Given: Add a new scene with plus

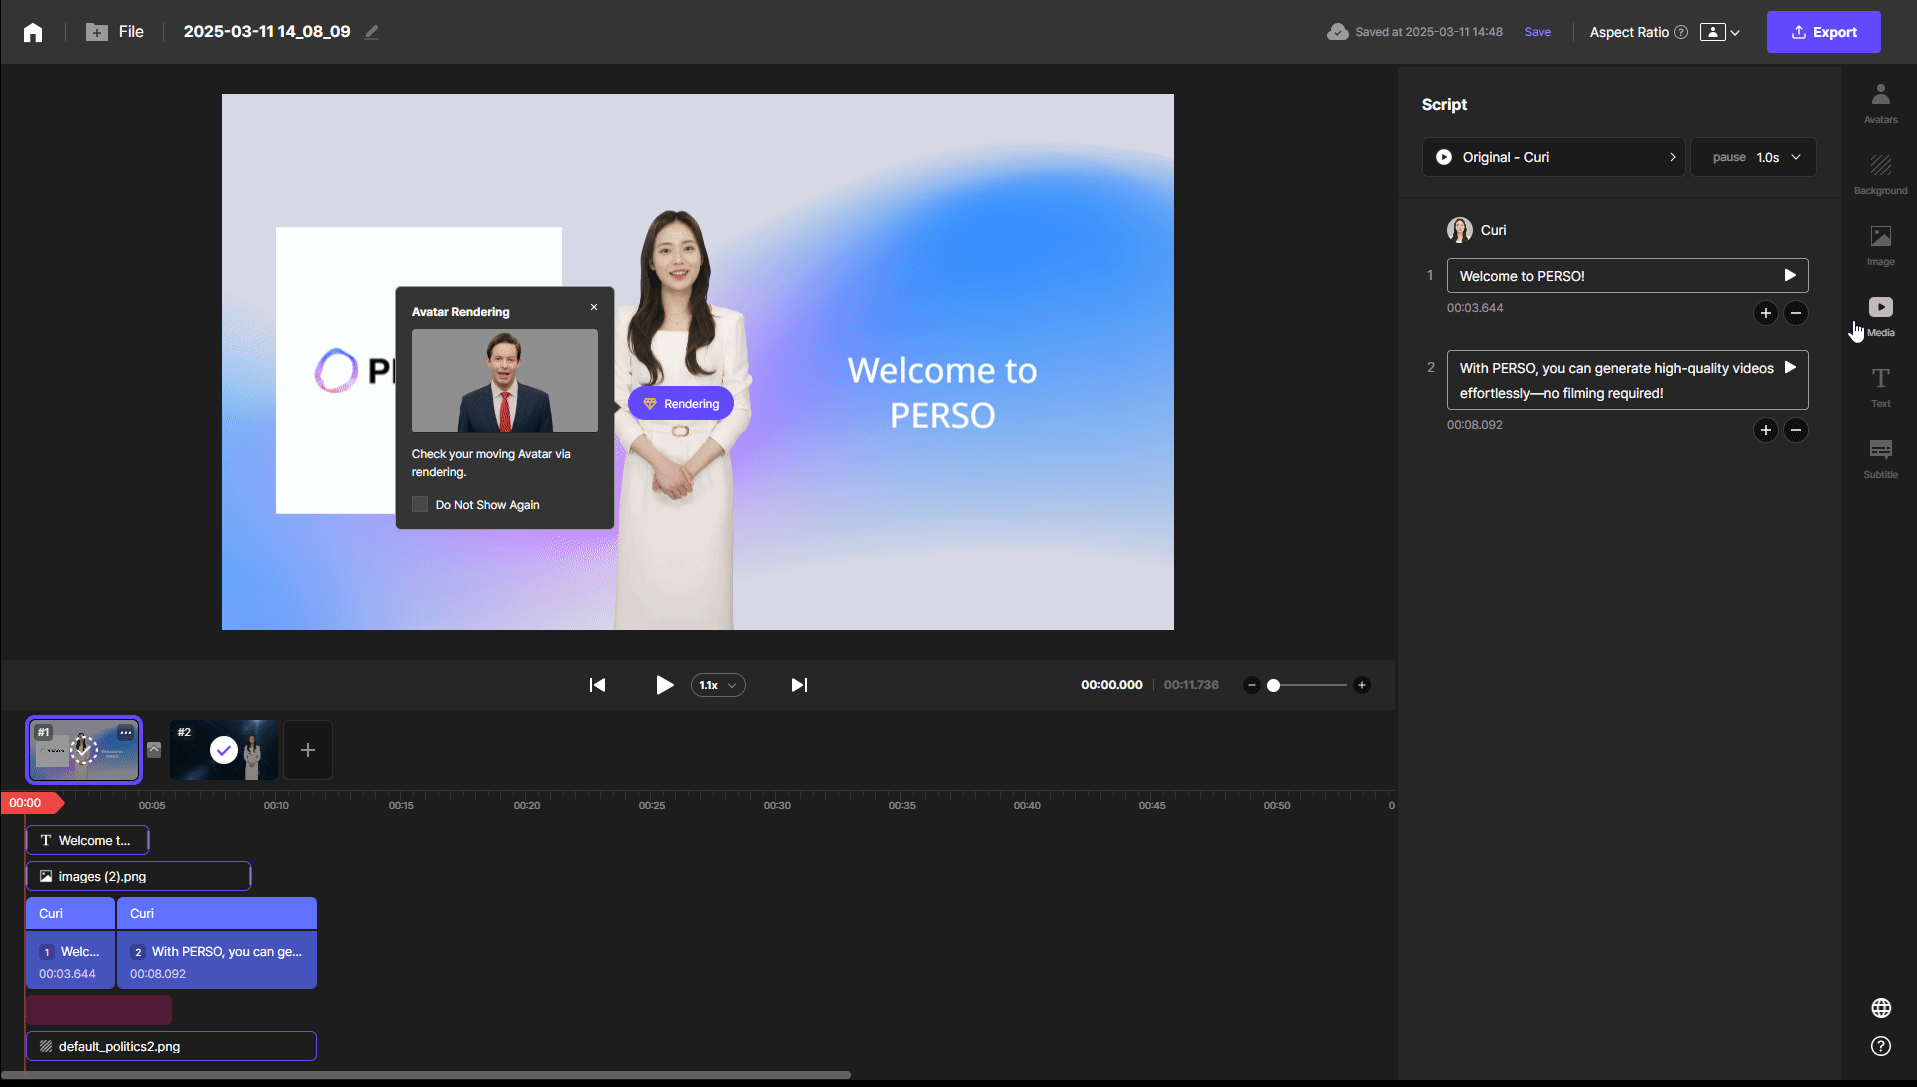Looking at the screenshot, I should point(308,750).
